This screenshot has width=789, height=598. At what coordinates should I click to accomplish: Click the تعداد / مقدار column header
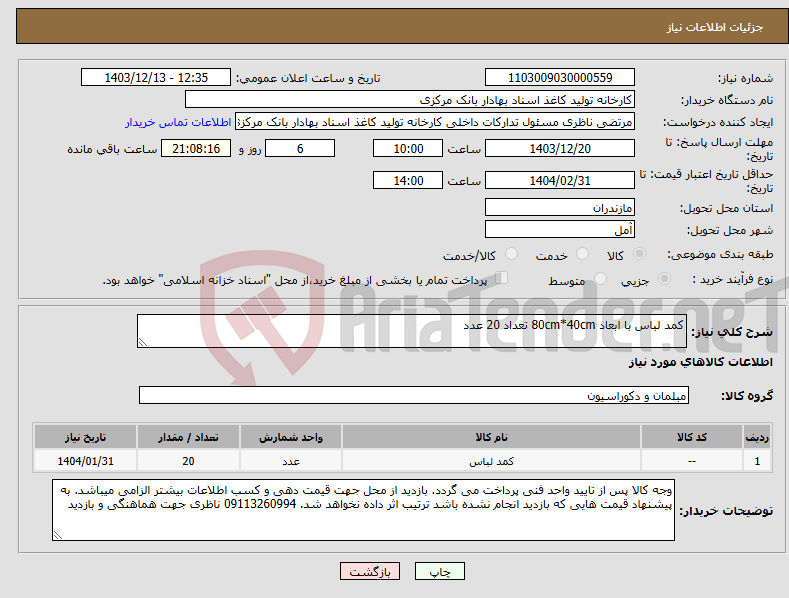188,437
